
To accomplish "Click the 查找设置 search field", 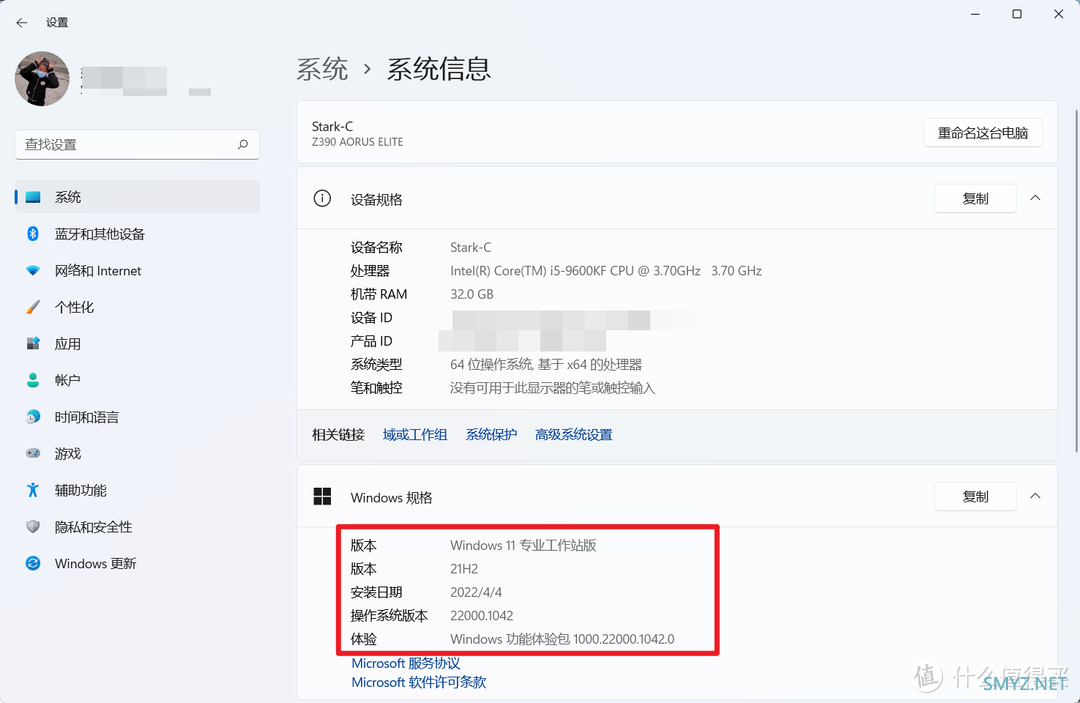I will click(137, 145).
